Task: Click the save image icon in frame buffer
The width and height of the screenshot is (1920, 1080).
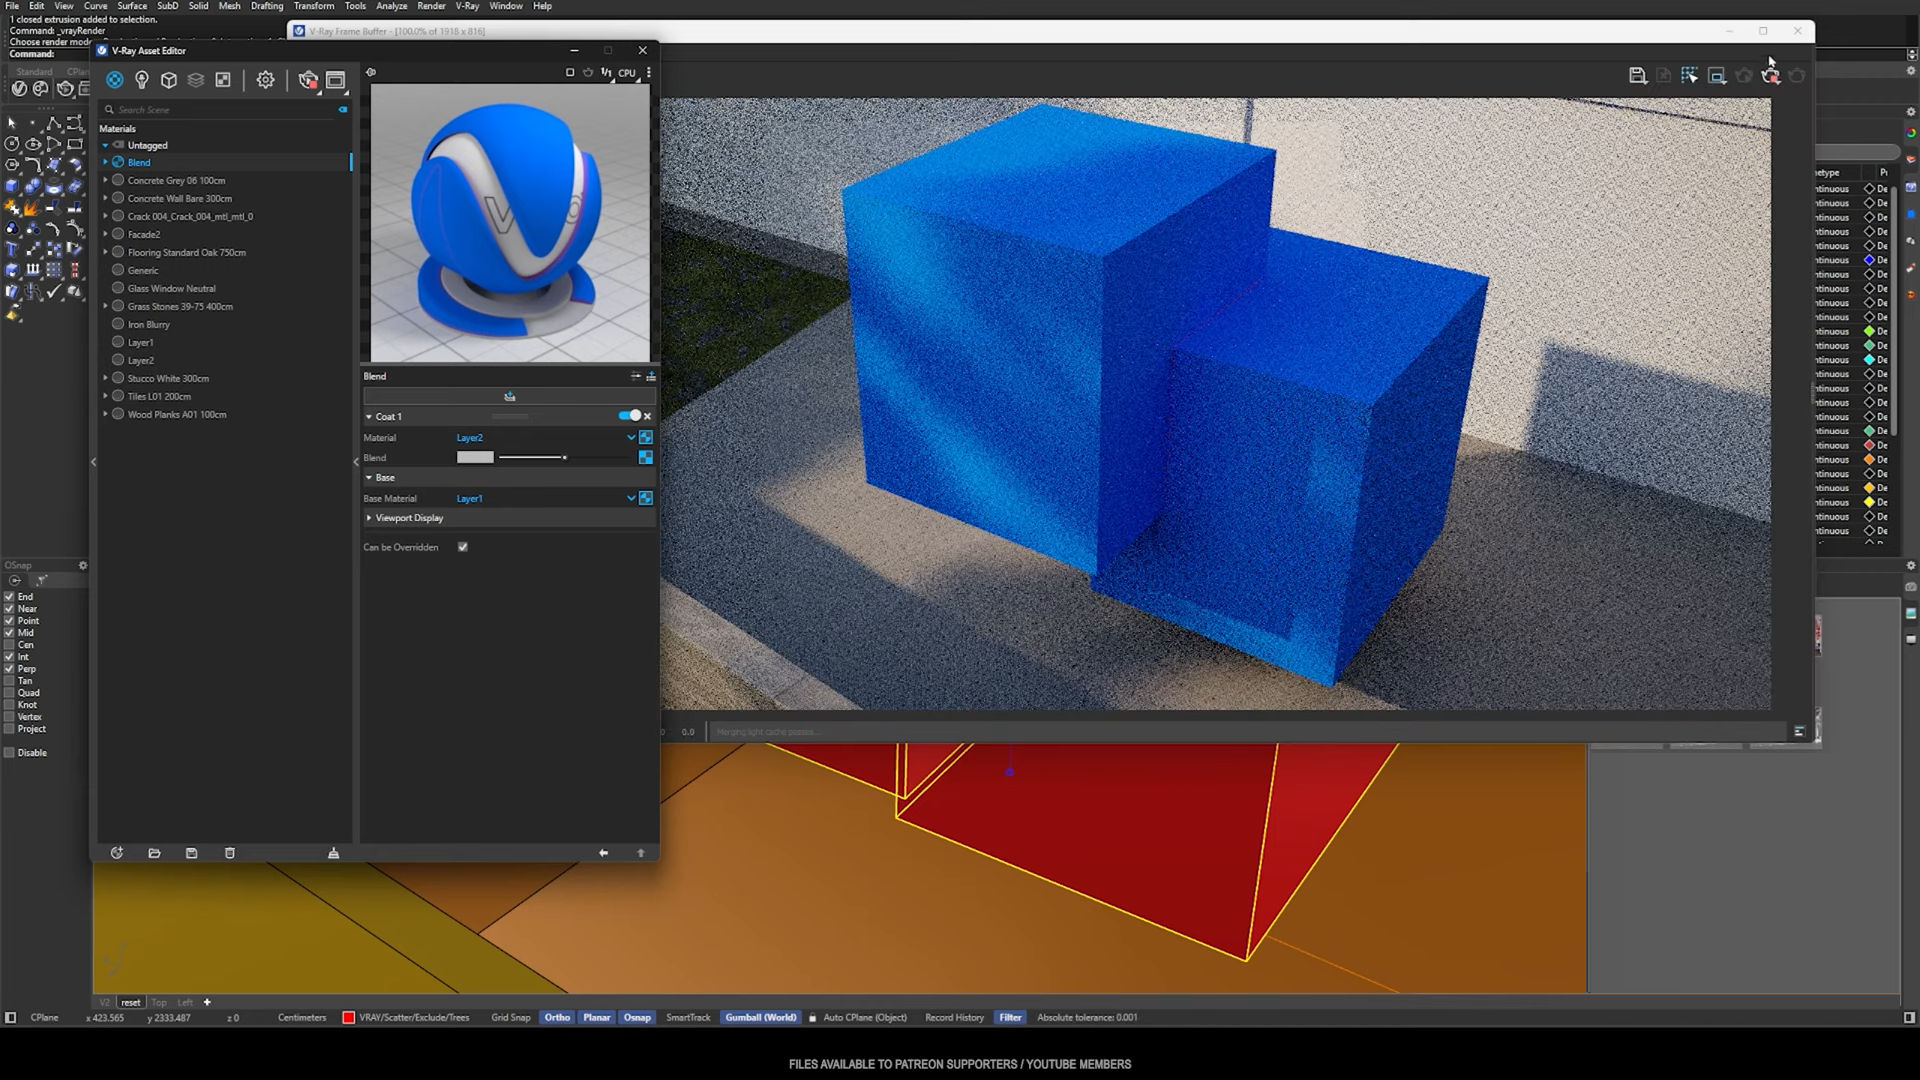Action: [1637, 76]
